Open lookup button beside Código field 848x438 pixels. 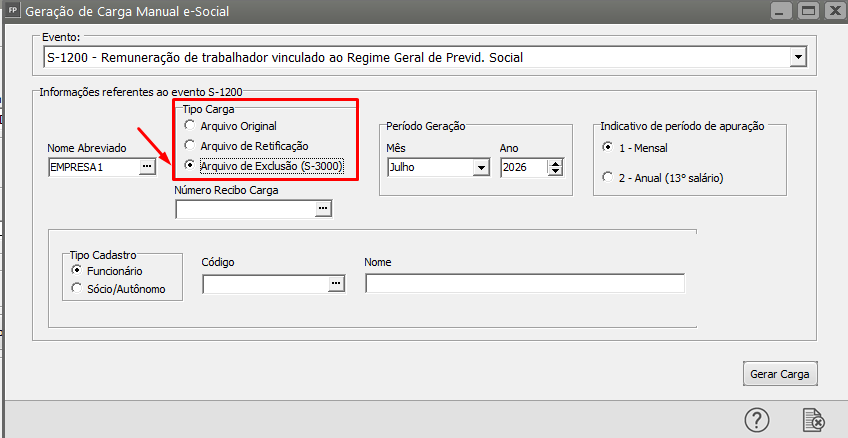[336, 284]
